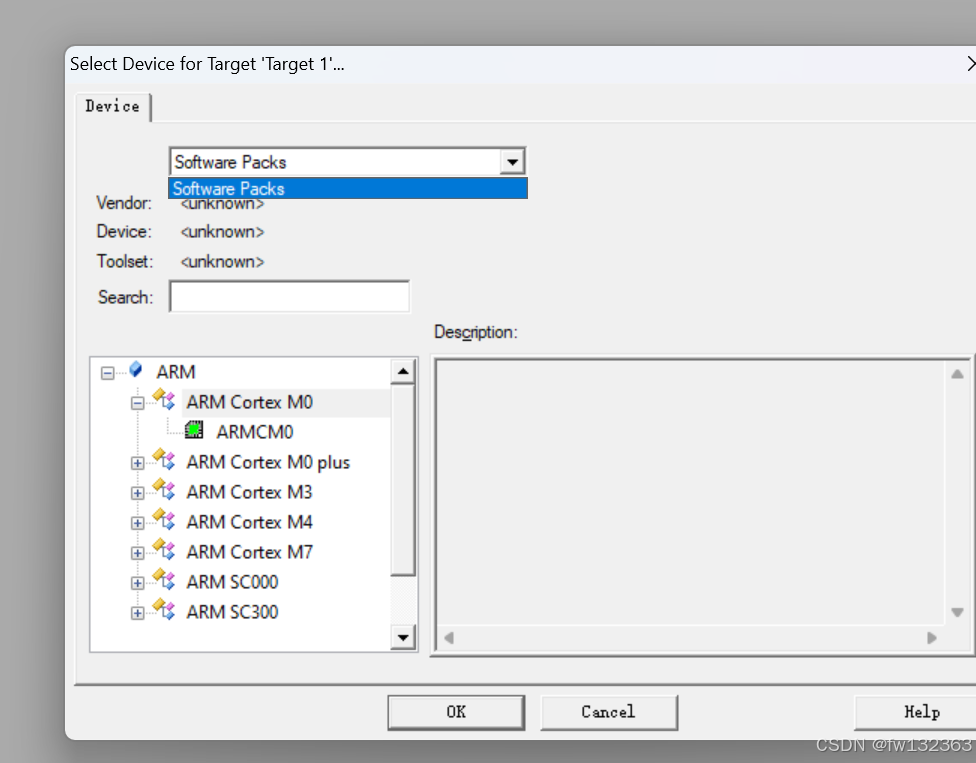Click the ARM Cortex M7 family icon
The width and height of the screenshot is (976, 763).
coord(164,550)
